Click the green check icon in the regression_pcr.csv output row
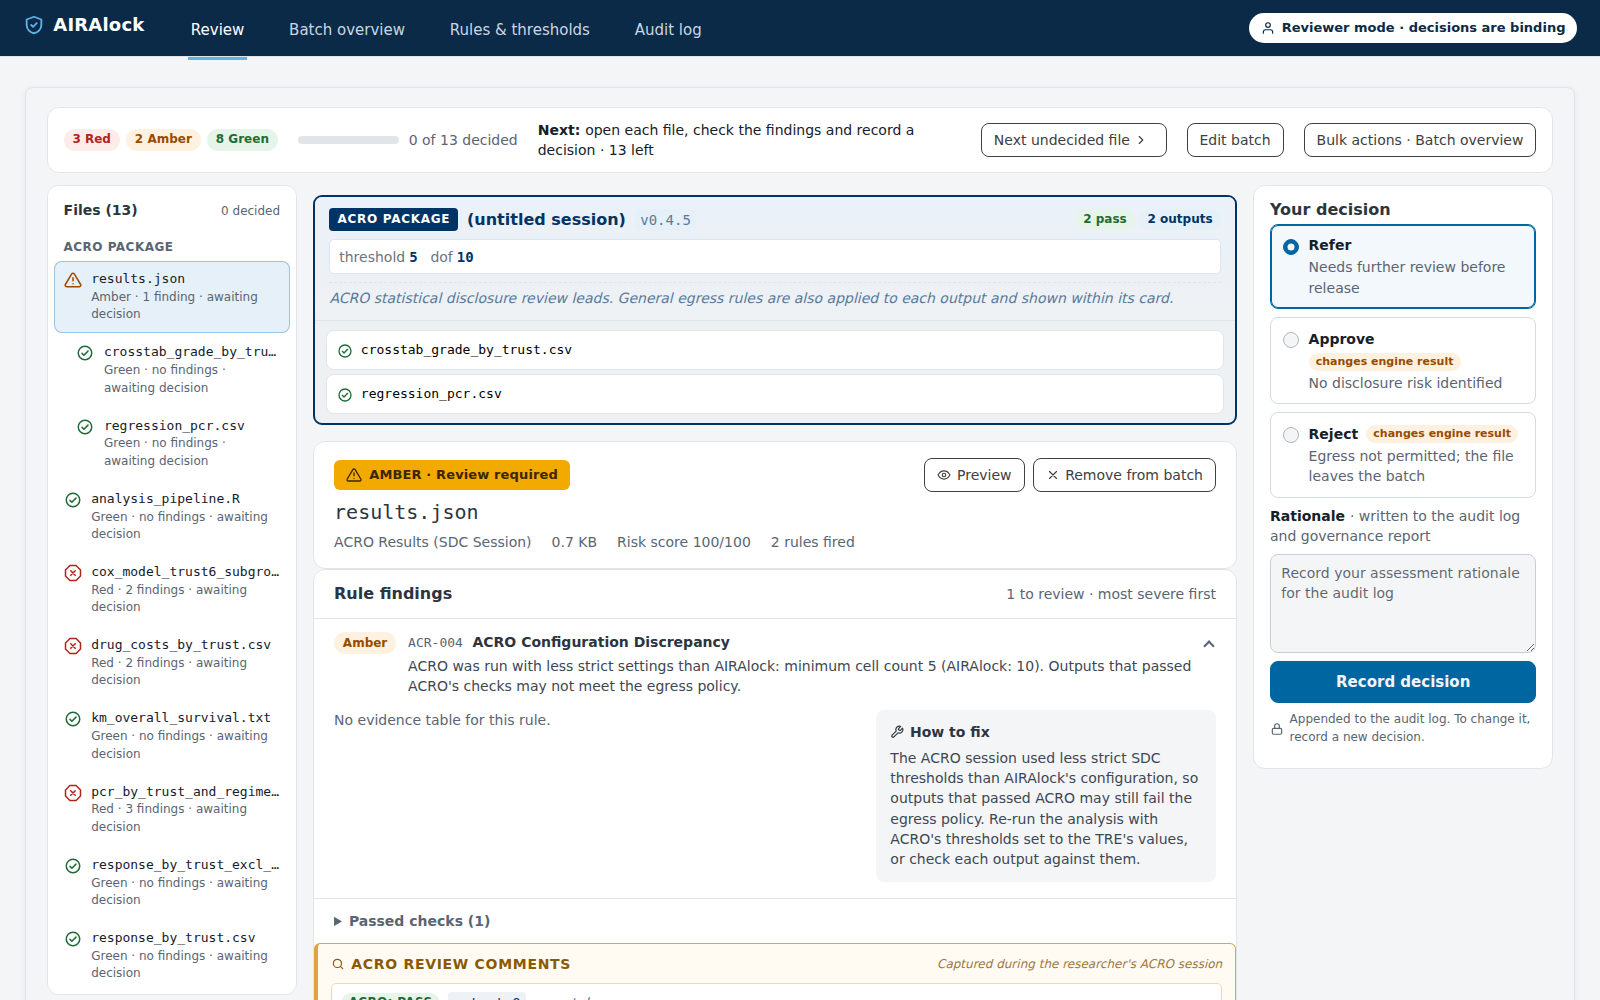Image resolution: width=1600 pixels, height=1000 pixels. 345,395
